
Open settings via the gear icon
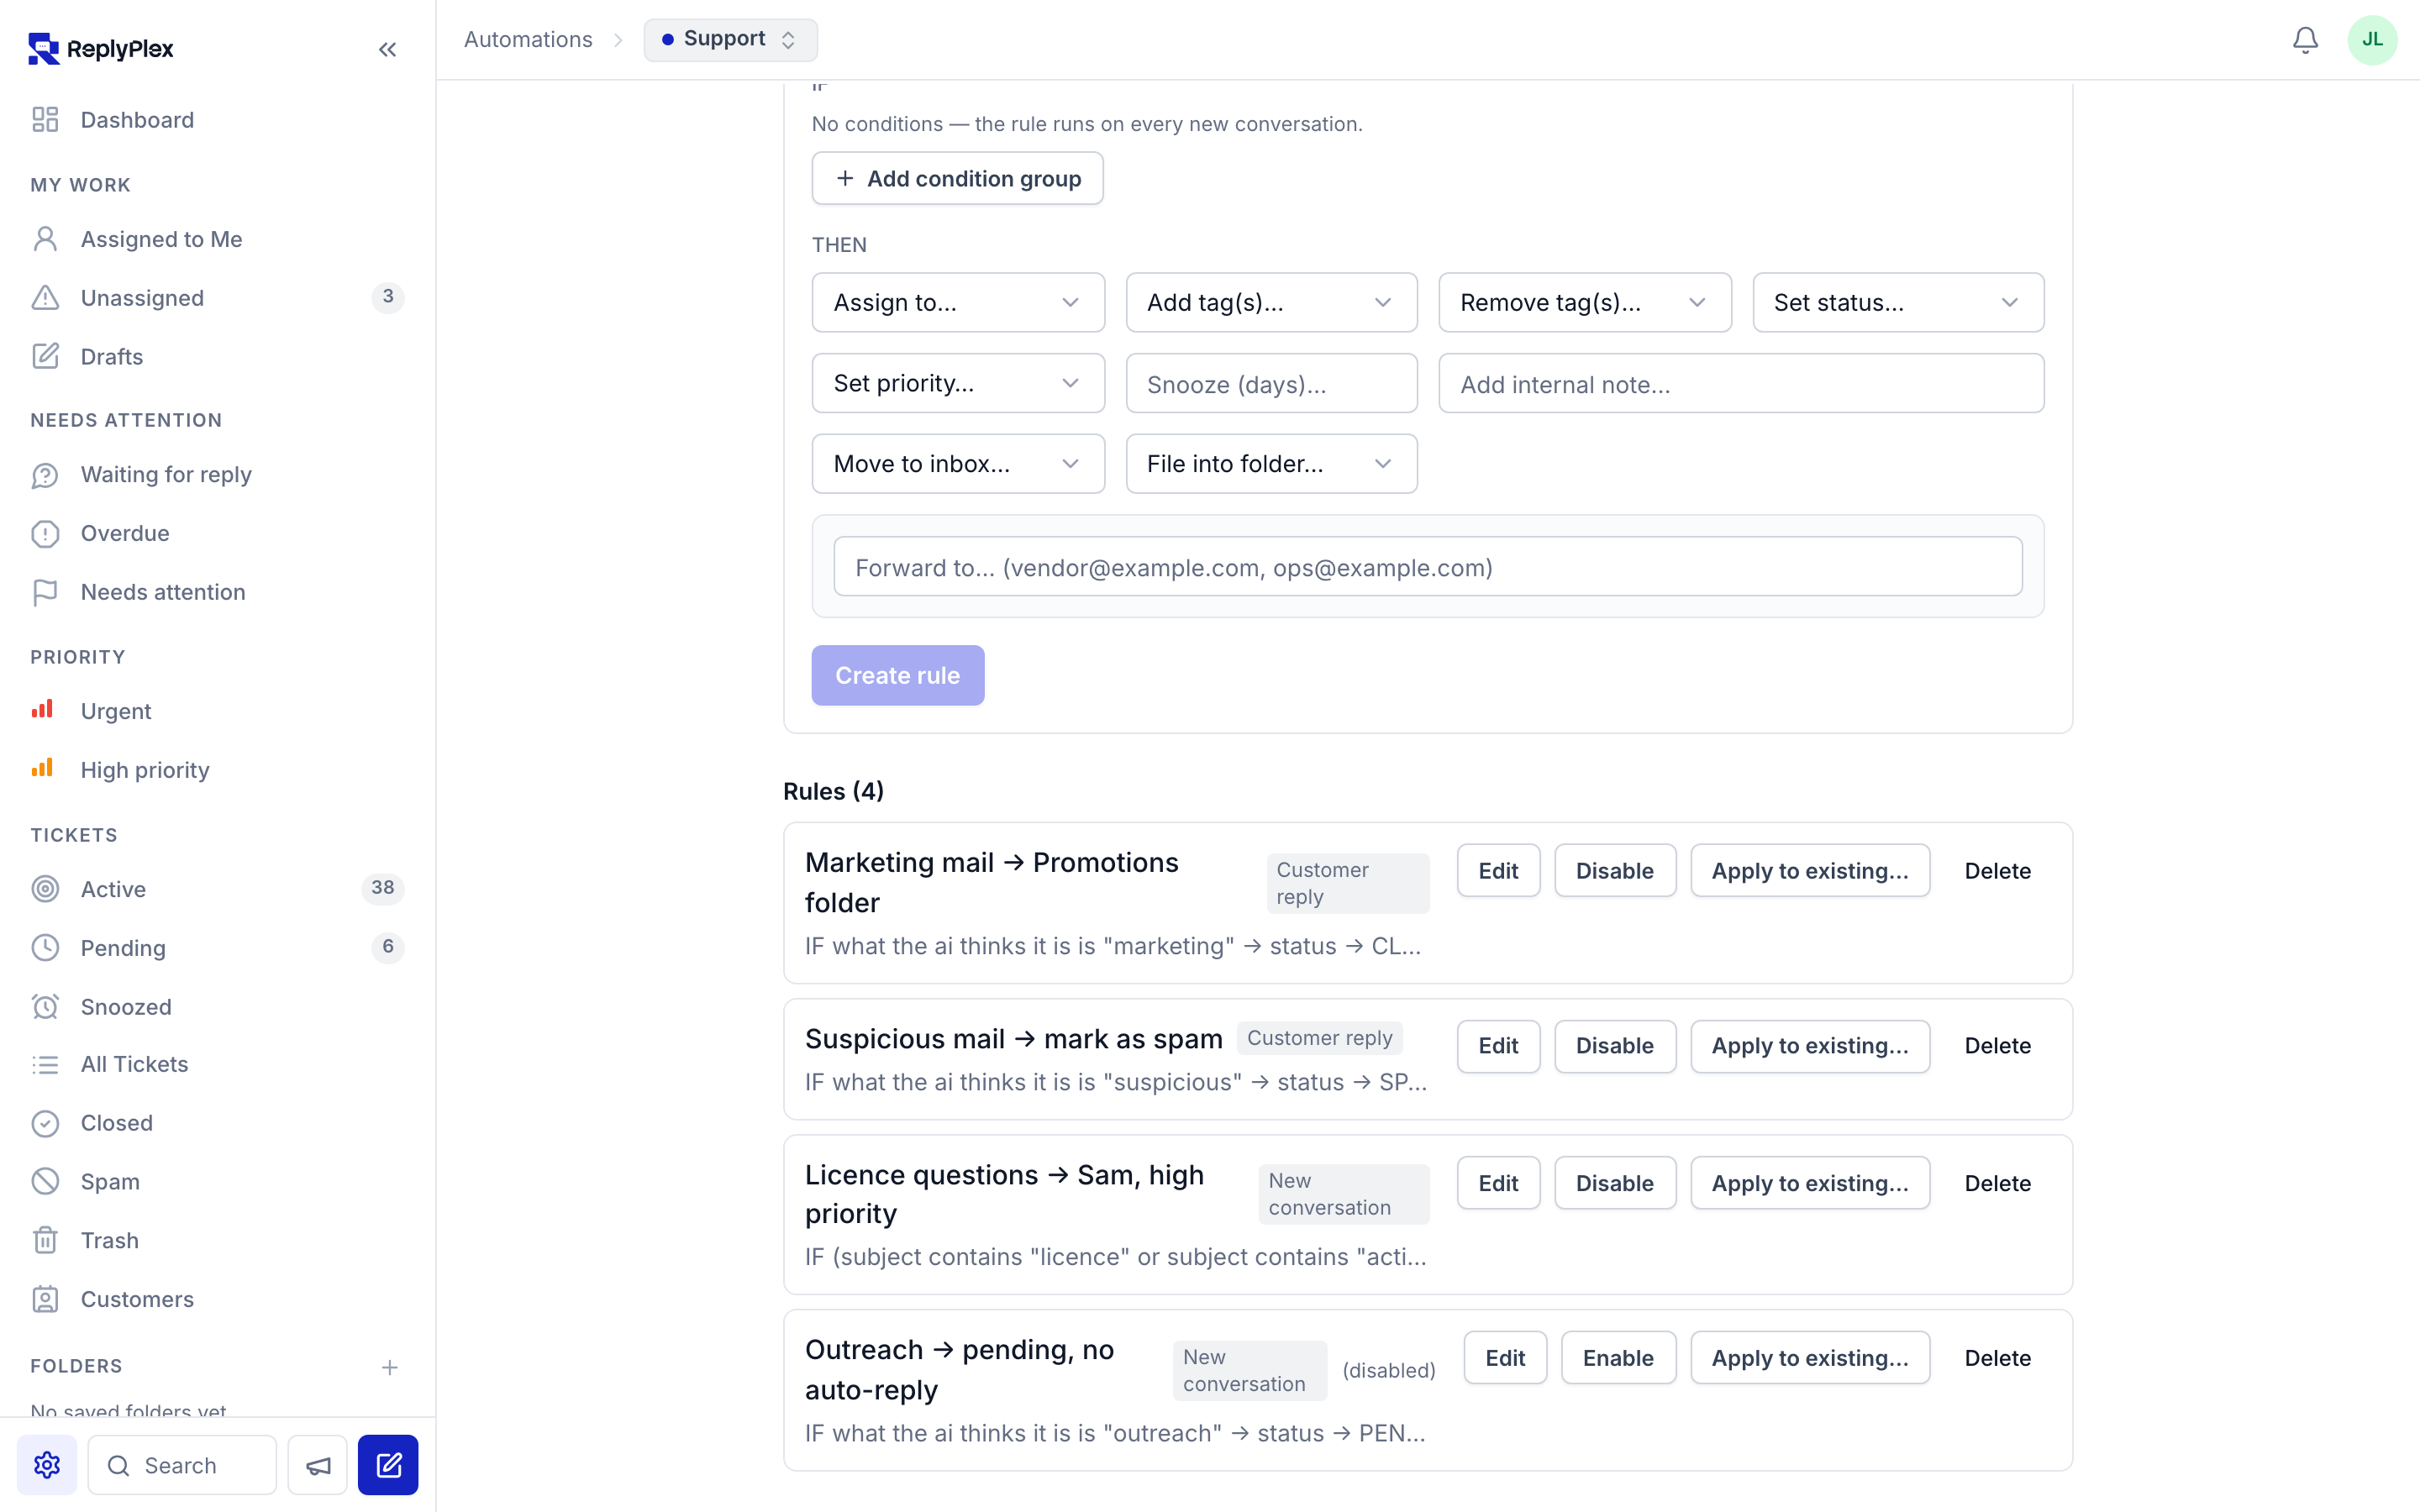tap(47, 1464)
